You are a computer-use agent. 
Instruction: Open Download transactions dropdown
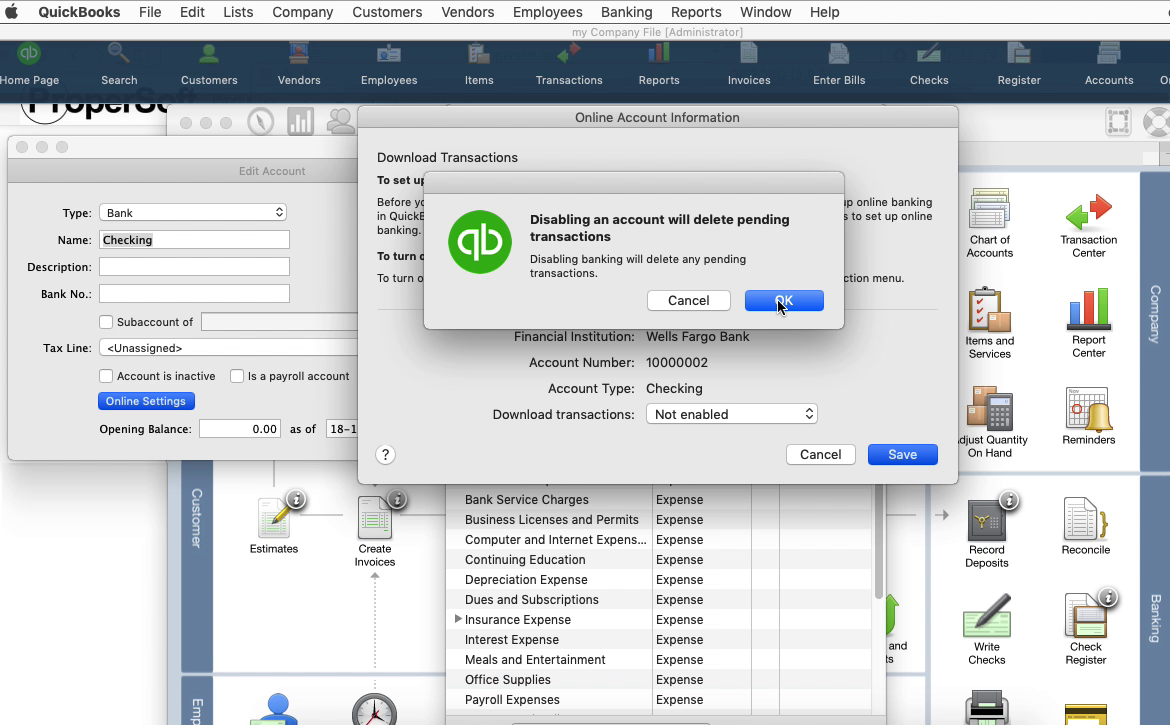(x=731, y=414)
